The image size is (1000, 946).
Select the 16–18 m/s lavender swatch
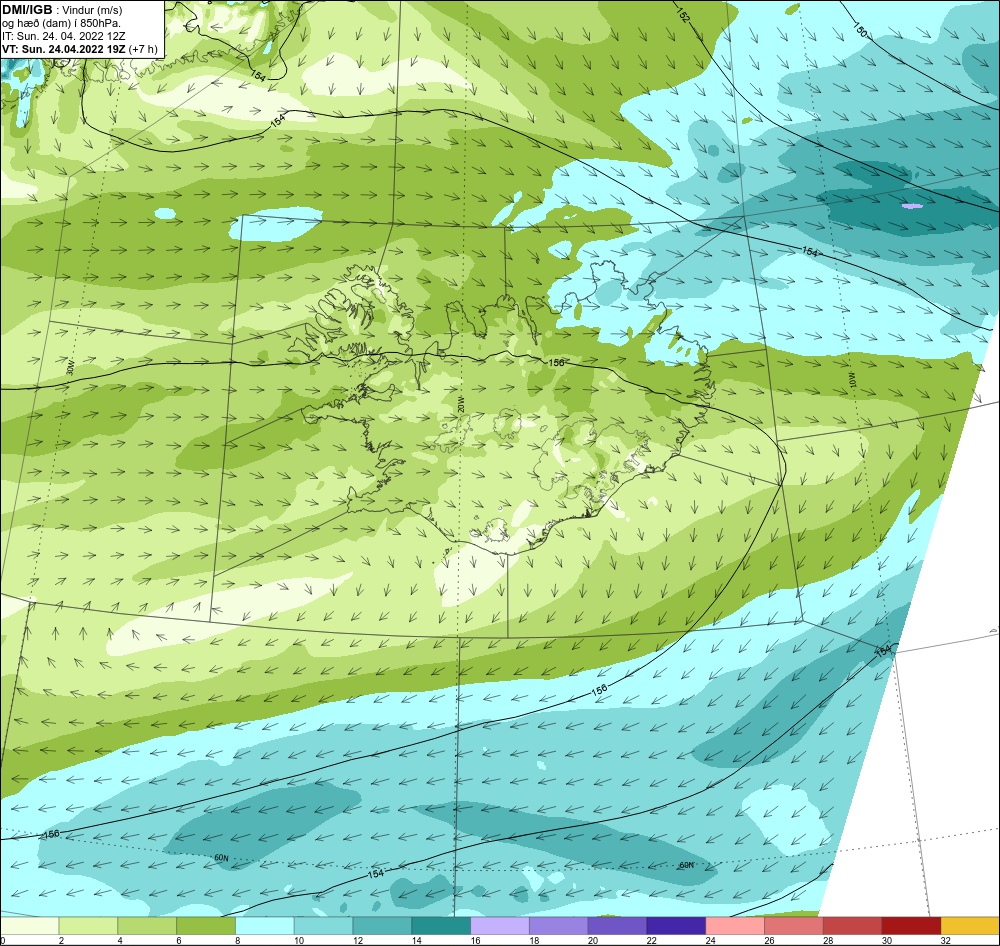click(x=499, y=925)
